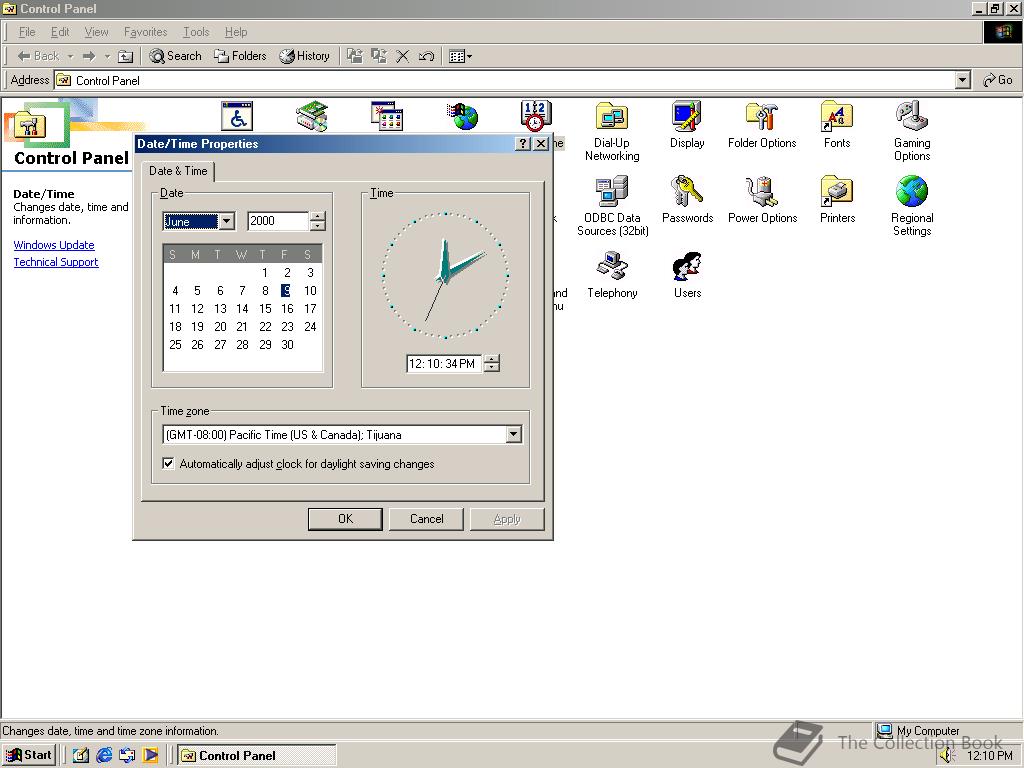Click the Go button
Image resolution: width=1024 pixels, height=768 pixels.
(998, 80)
